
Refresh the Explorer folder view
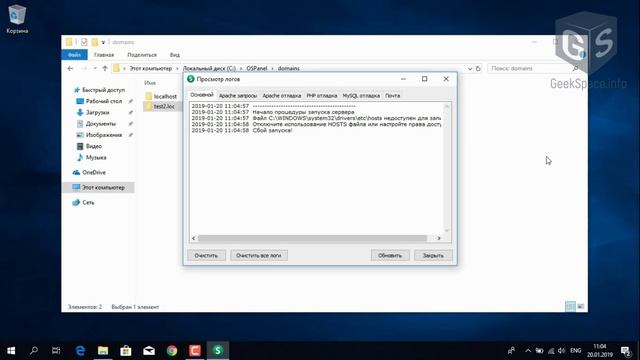coord(478,69)
